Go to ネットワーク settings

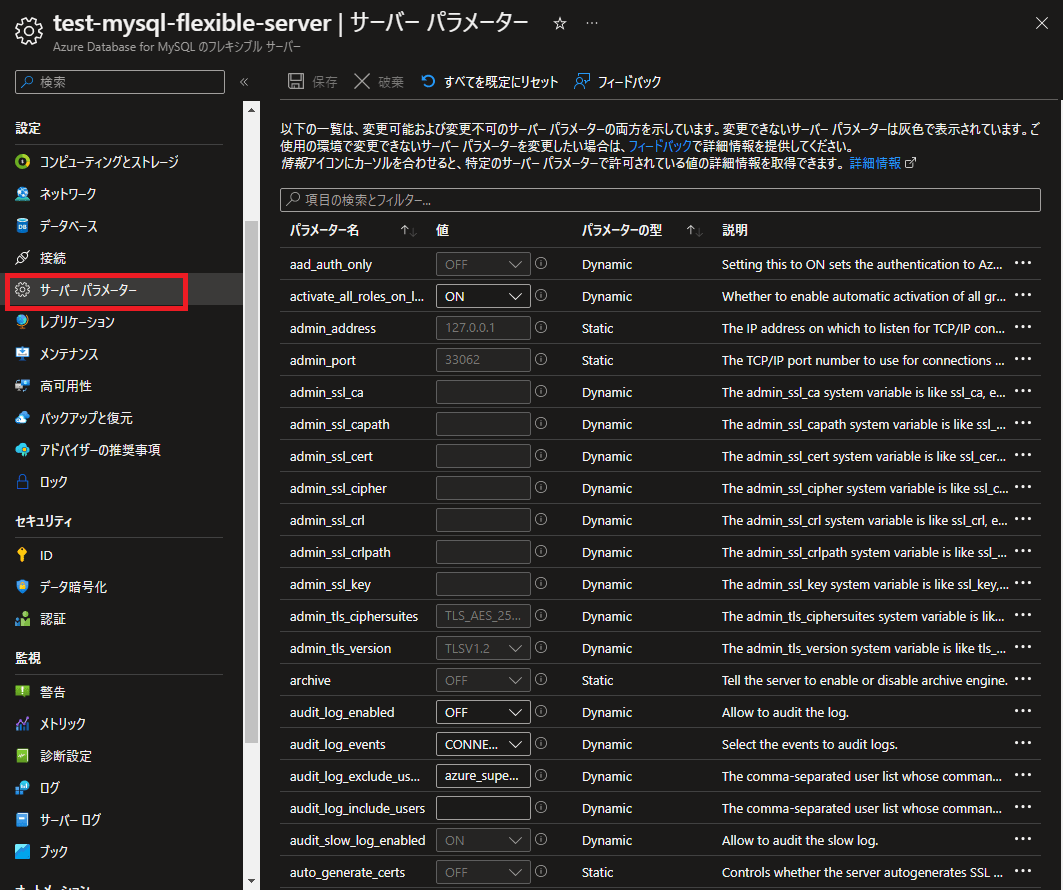tap(68, 194)
